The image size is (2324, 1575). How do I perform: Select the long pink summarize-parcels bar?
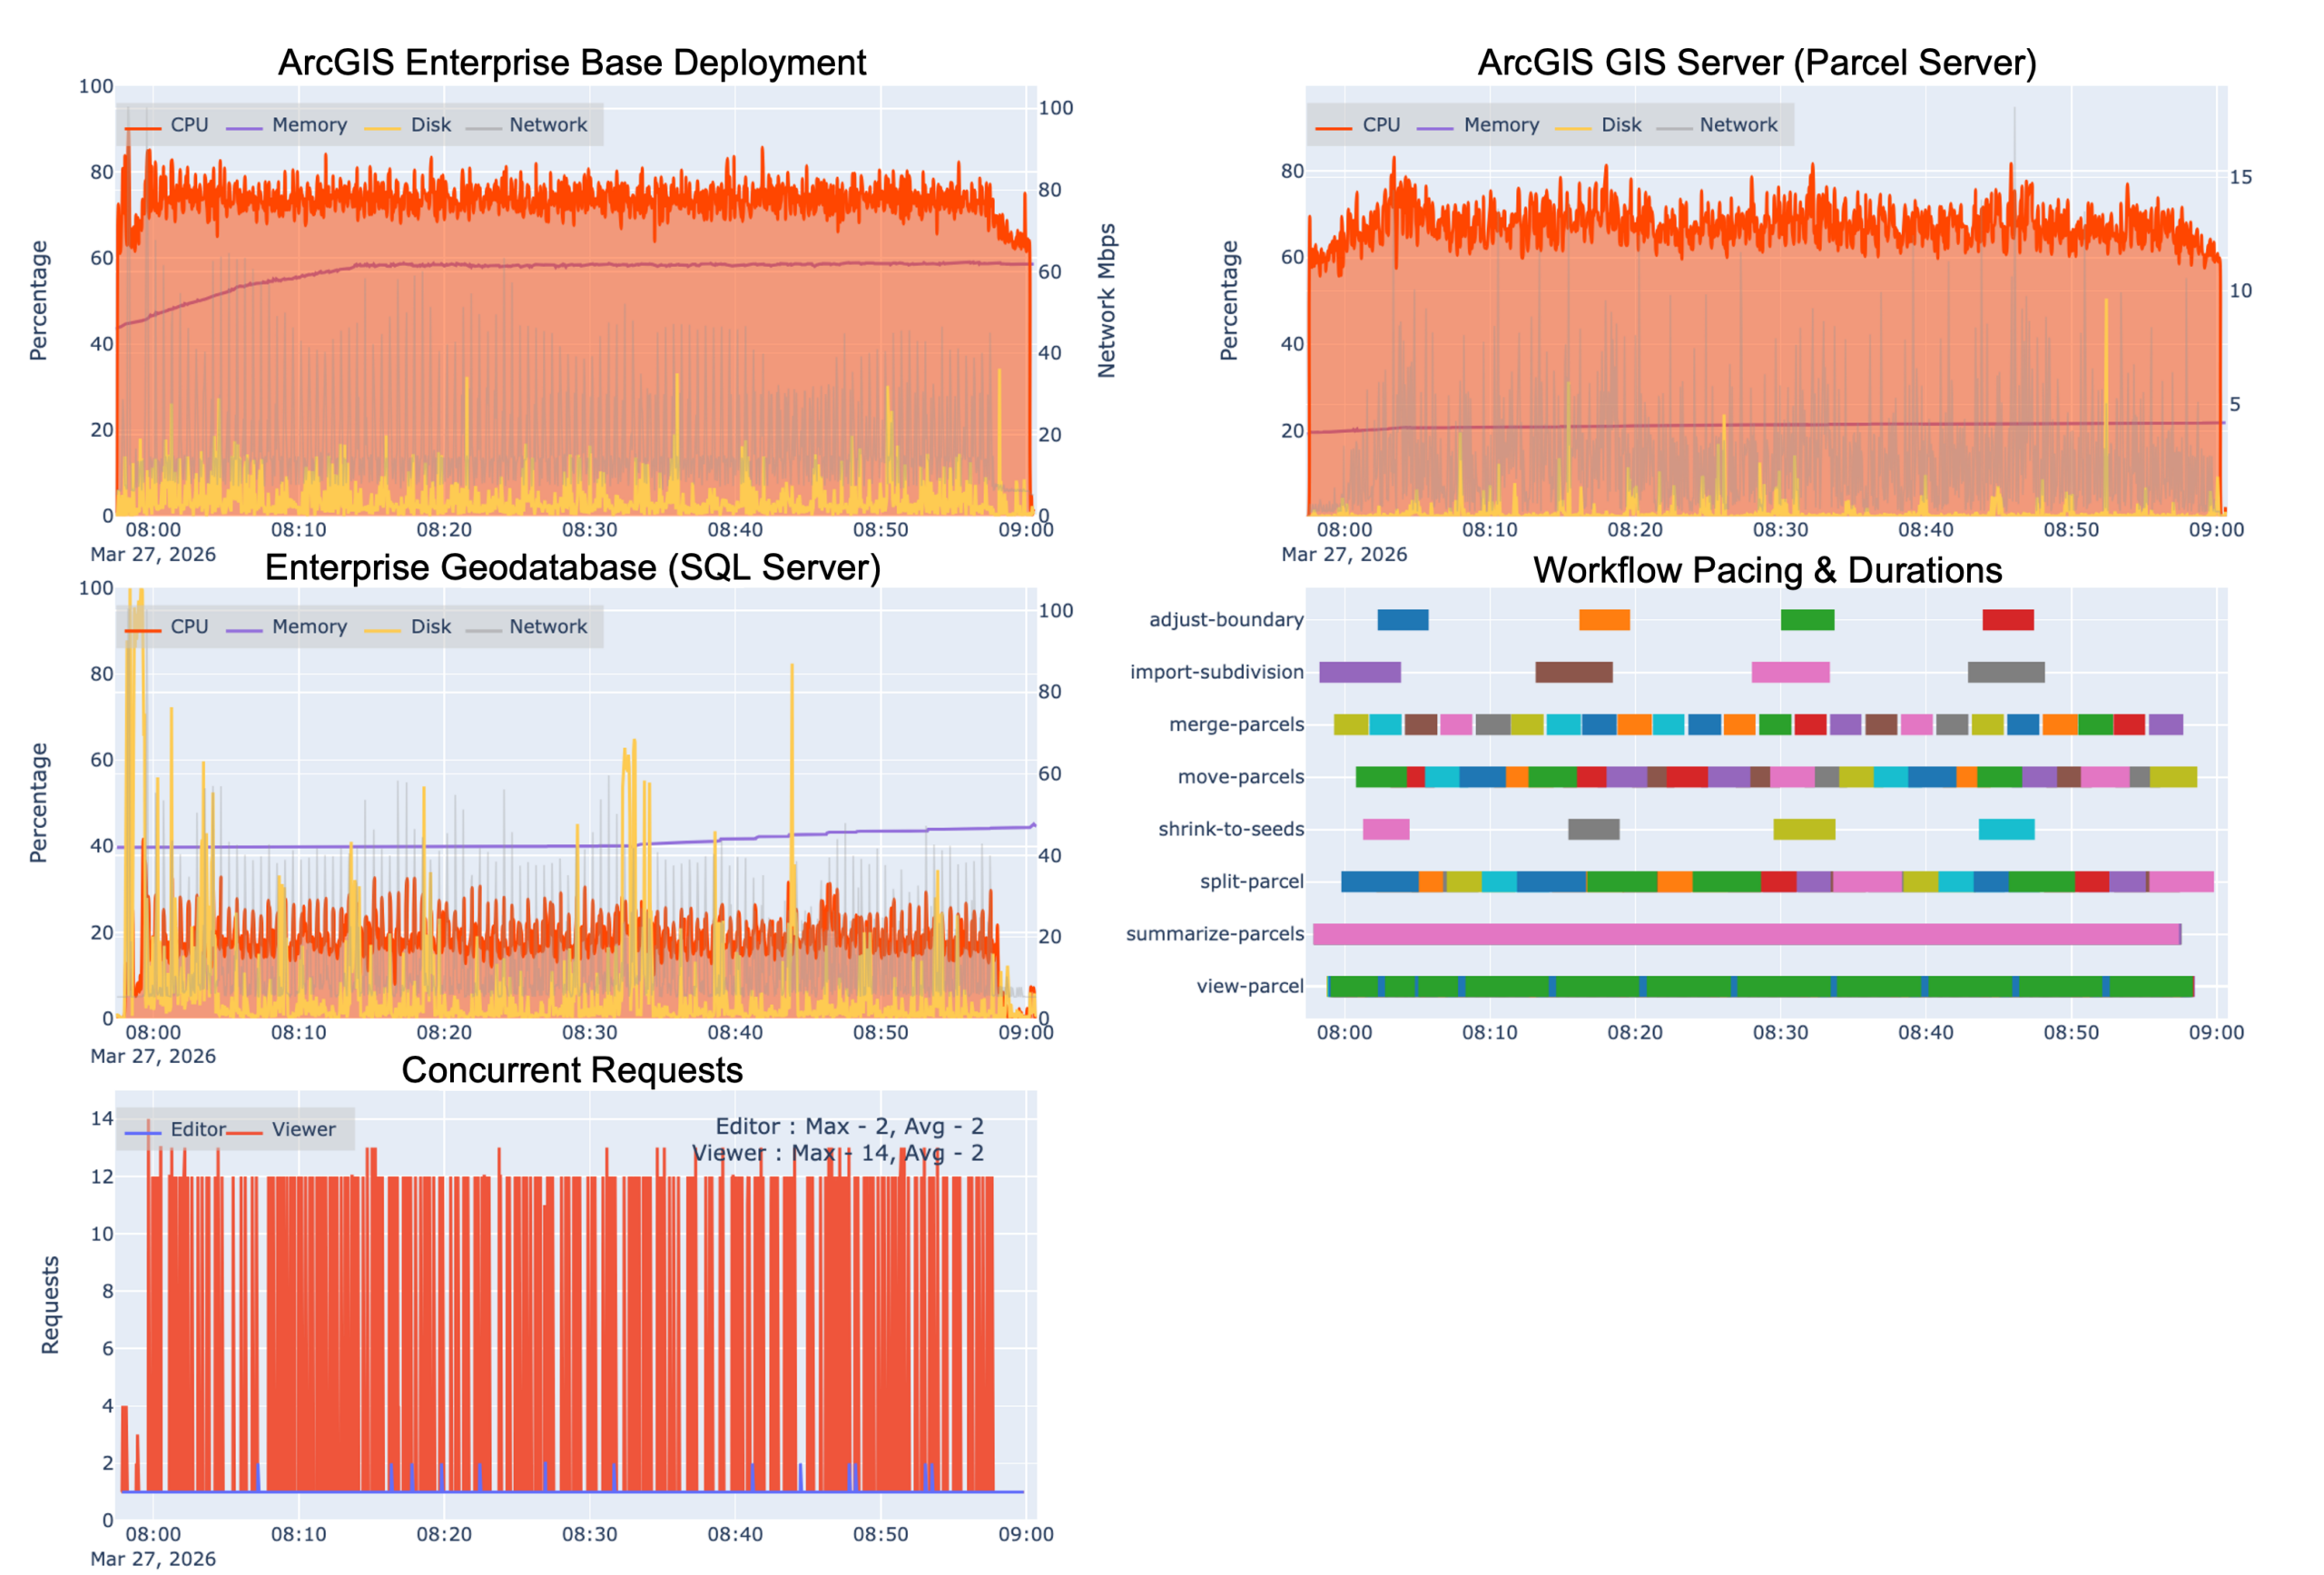point(1745,934)
